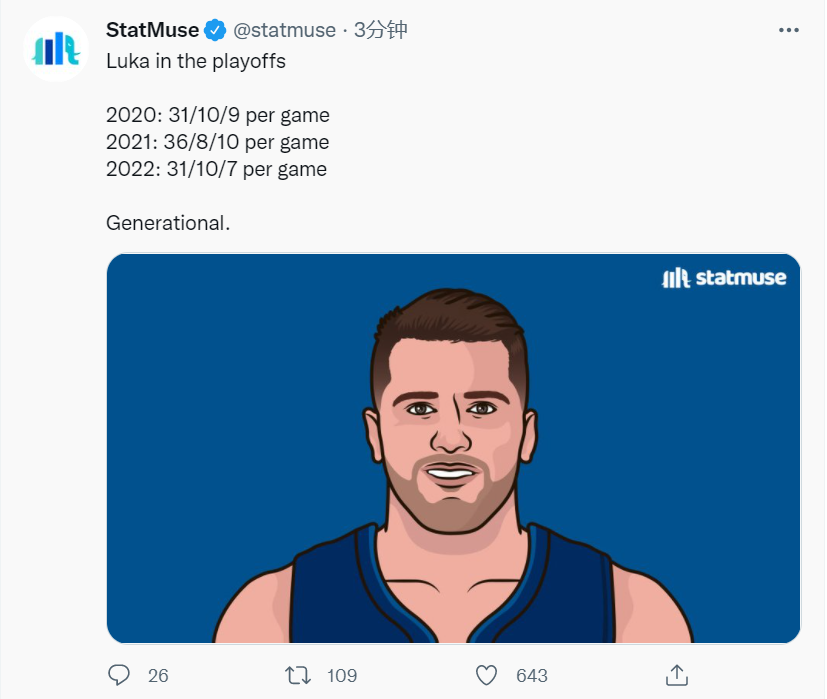Open the Luka cartoon image
The width and height of the screenshot is (827, 699).
tap(454, 448)
